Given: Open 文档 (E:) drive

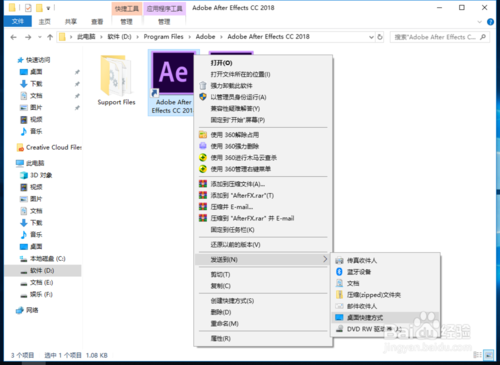Looking at the screenshot, I should 37,282.
